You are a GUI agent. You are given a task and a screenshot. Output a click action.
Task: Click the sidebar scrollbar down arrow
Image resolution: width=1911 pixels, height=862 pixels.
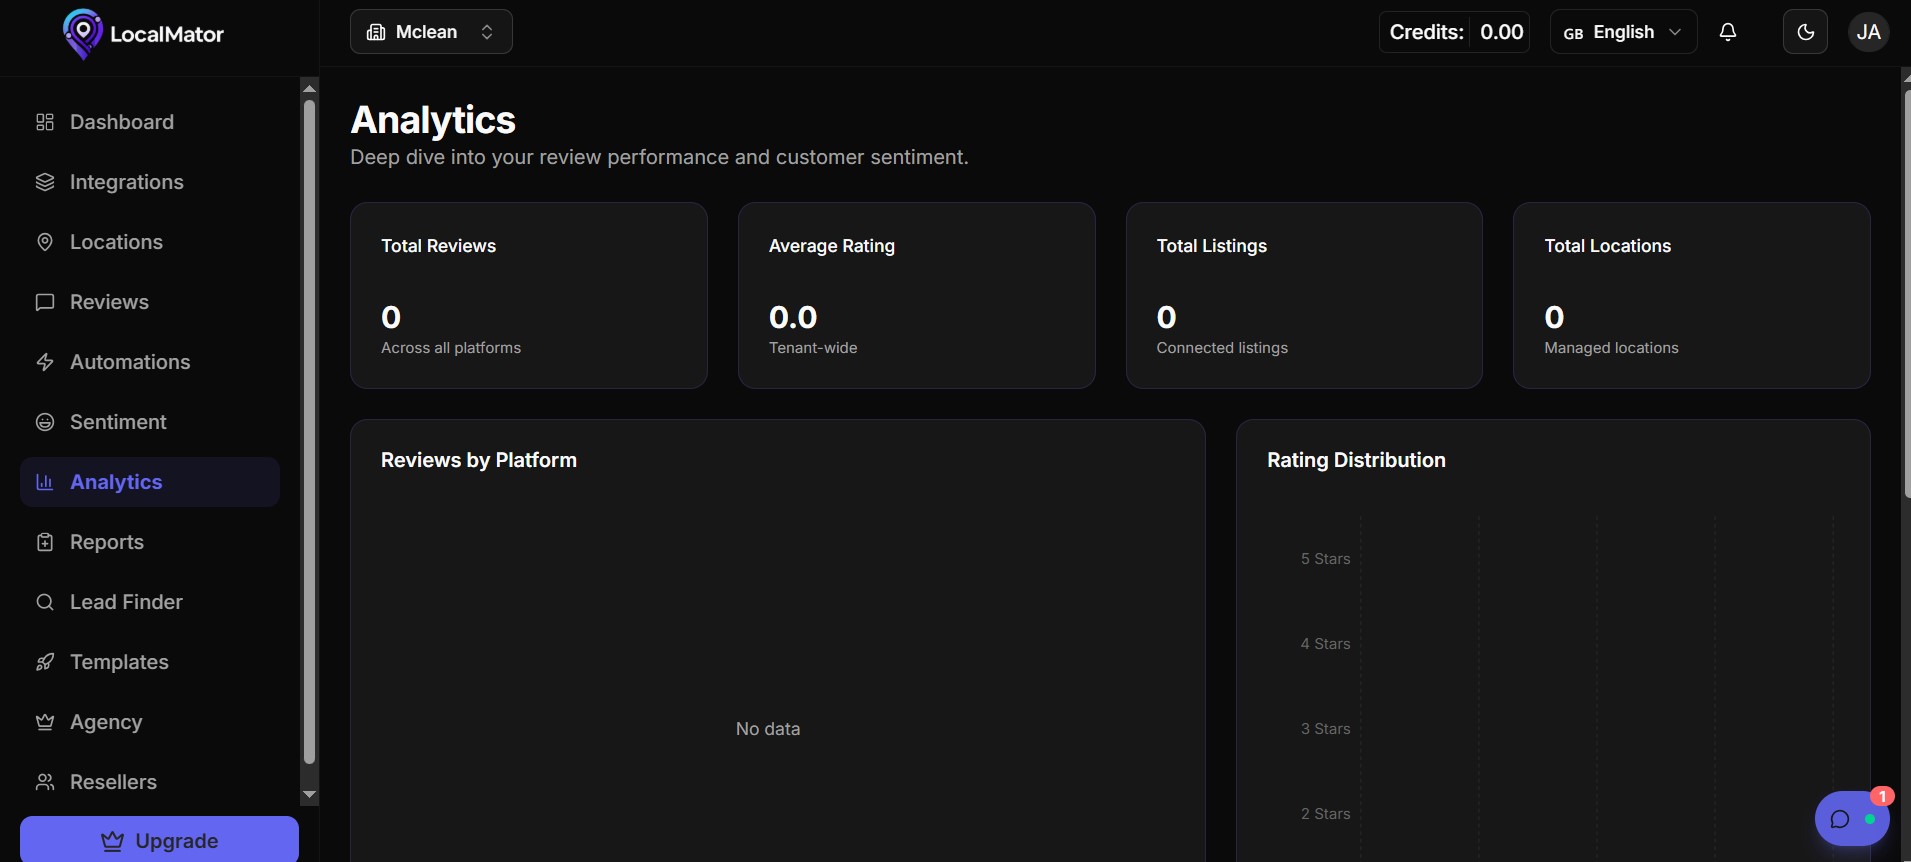(309, 794)
